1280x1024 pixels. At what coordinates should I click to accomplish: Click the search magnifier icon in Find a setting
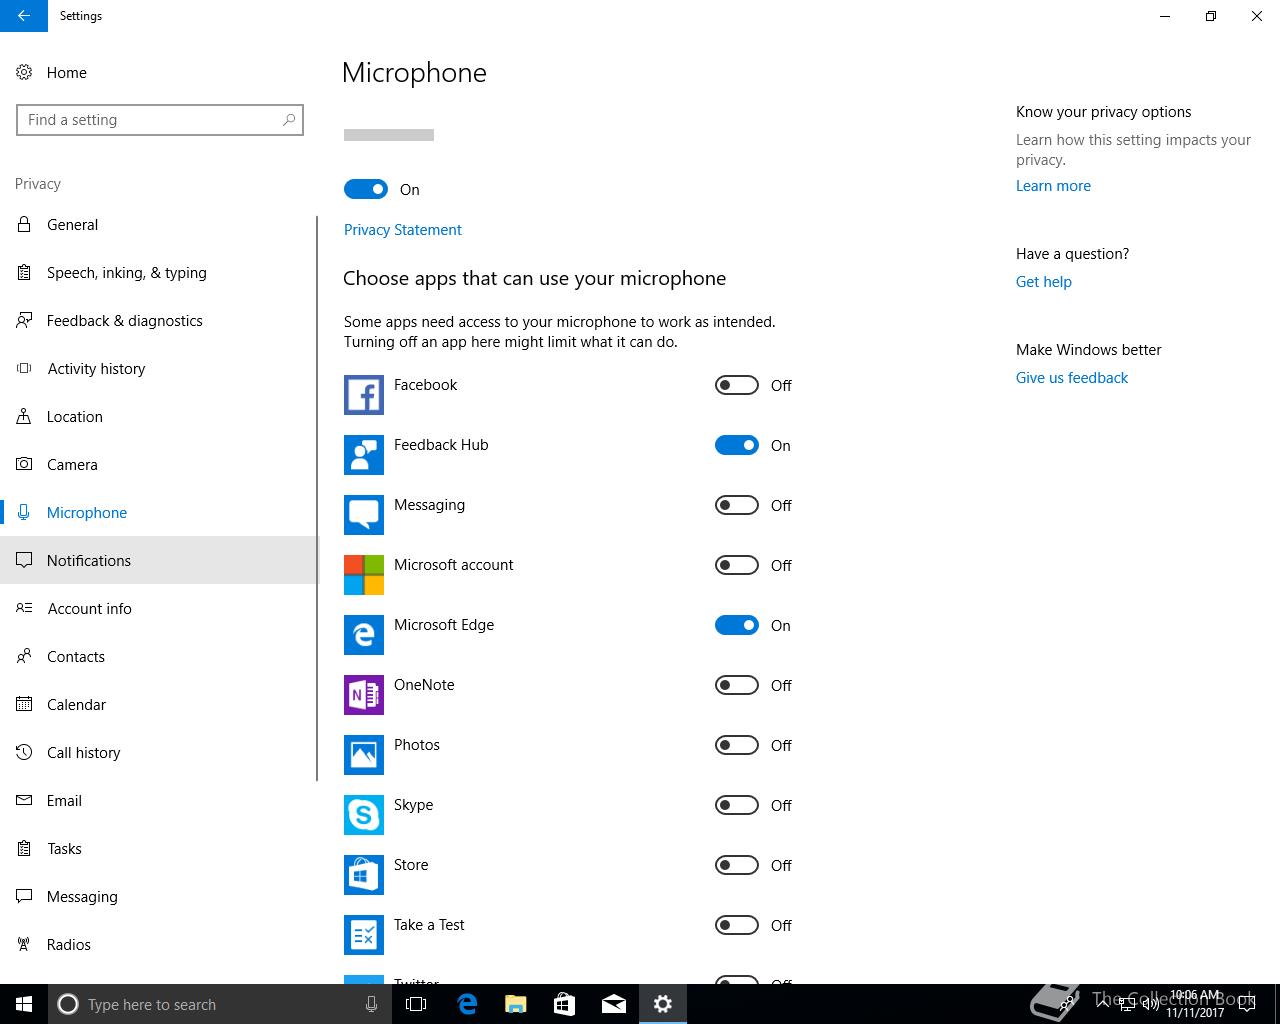[x=289, y=120]
